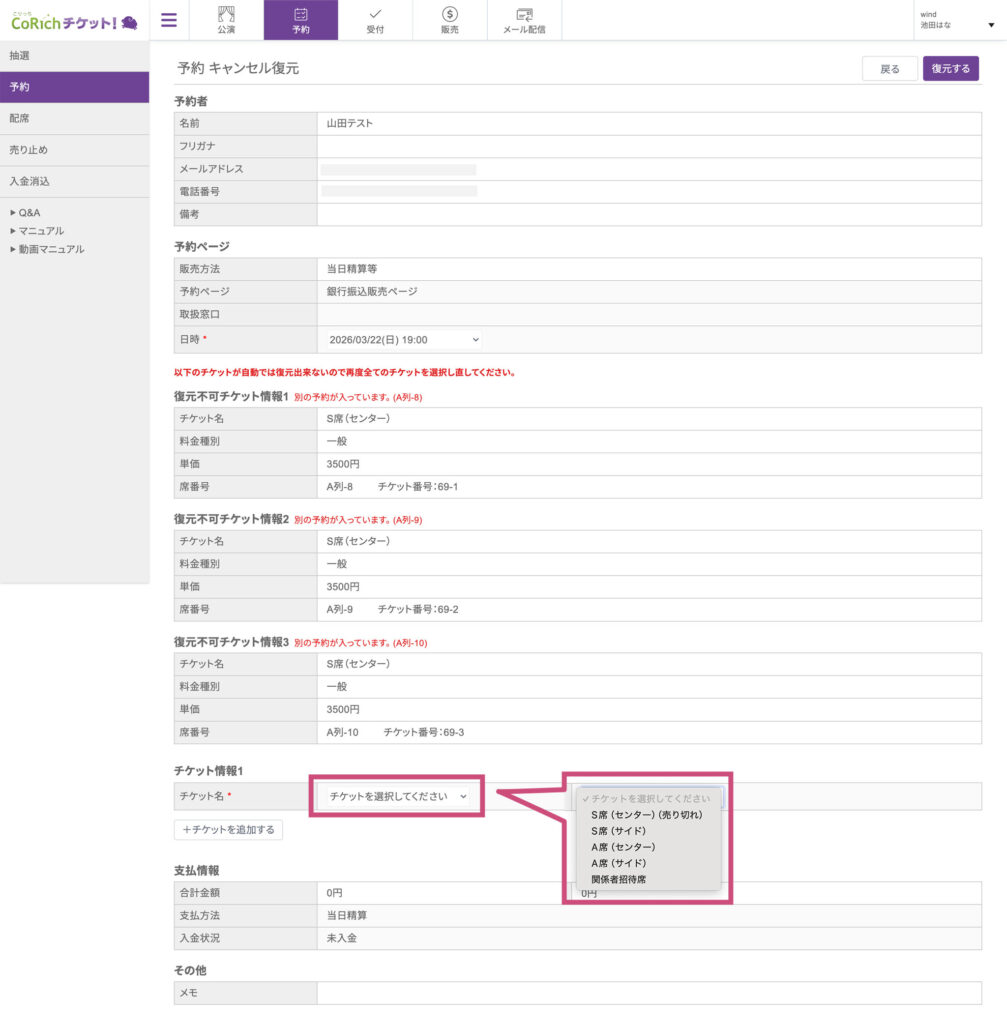Open the wind account dropdown arrow
The width and height of the screenshot is (1007, 1024).
(x=990, y=25)
